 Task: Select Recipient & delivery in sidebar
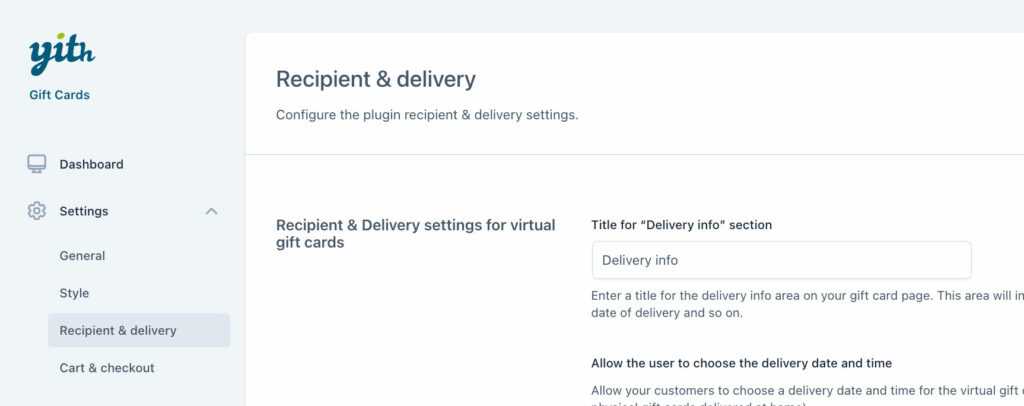(x=139, y=330)
